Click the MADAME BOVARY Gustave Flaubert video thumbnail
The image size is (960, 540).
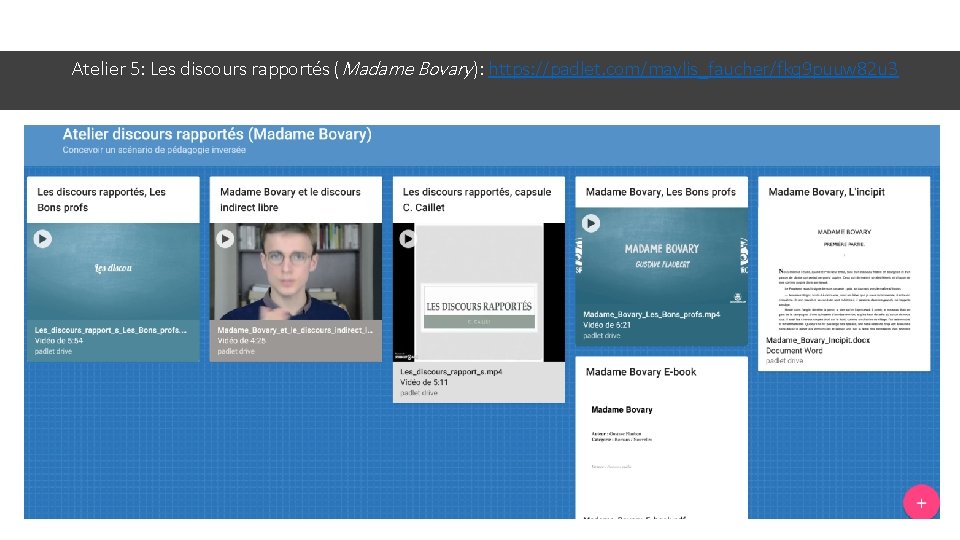click(x=661, y=257)
